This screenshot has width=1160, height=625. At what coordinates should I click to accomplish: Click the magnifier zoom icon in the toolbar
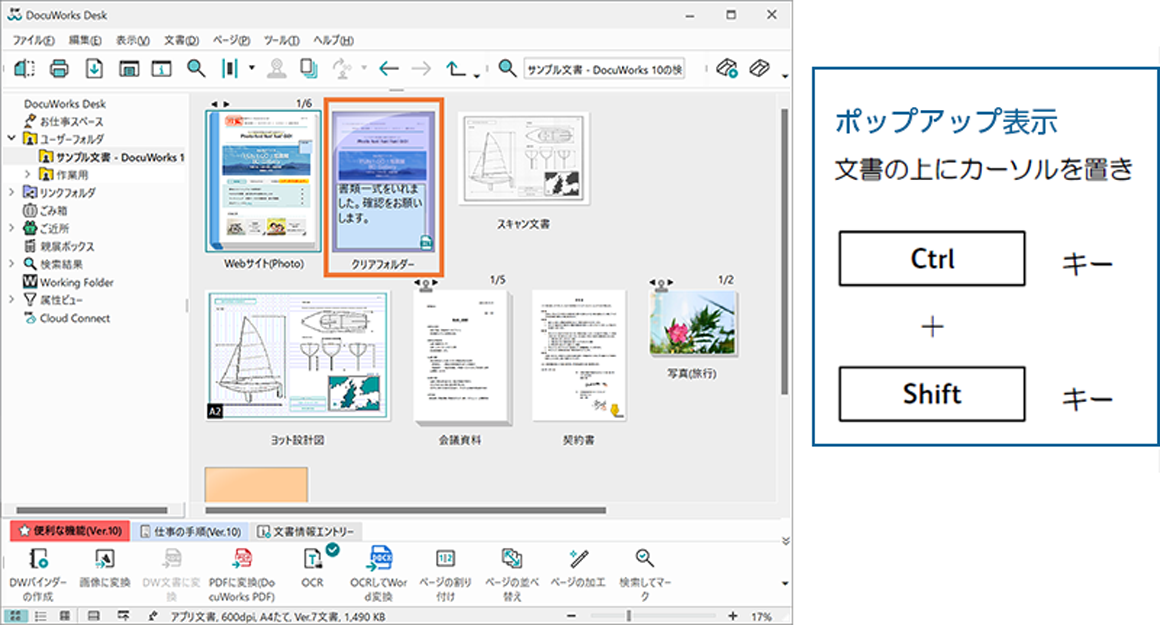(196, 69)
